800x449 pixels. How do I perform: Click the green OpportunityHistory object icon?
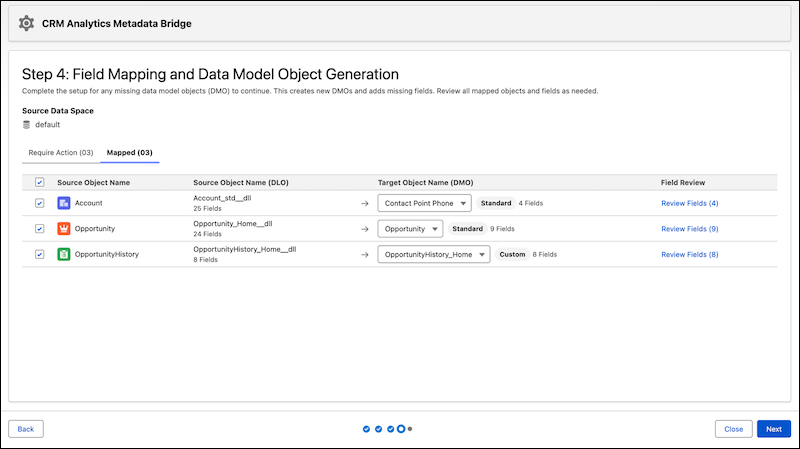[64, 254]
